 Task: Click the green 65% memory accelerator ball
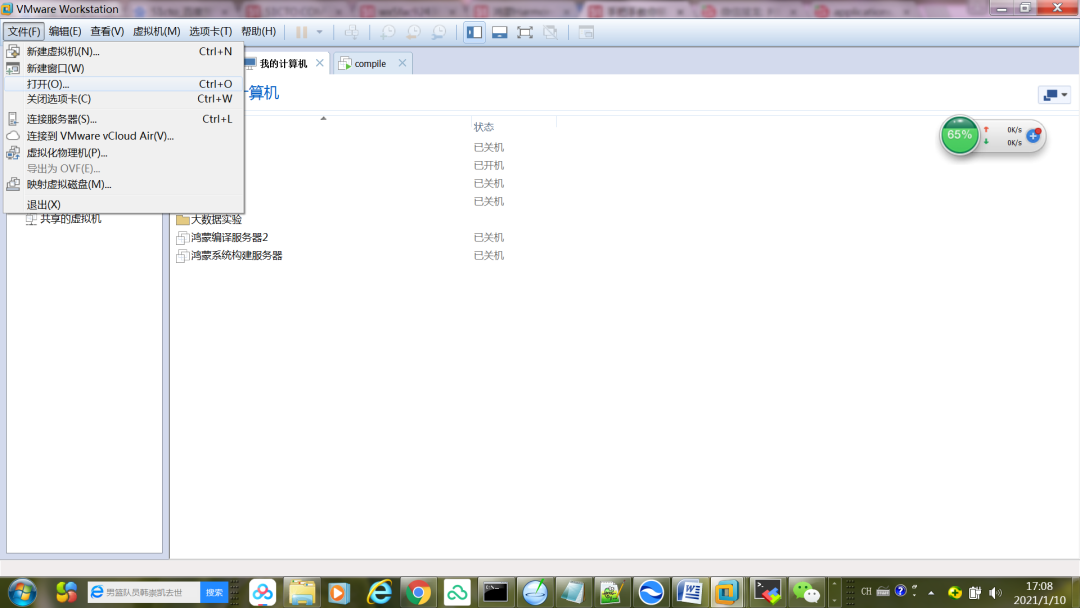click(x=959, y=135)
